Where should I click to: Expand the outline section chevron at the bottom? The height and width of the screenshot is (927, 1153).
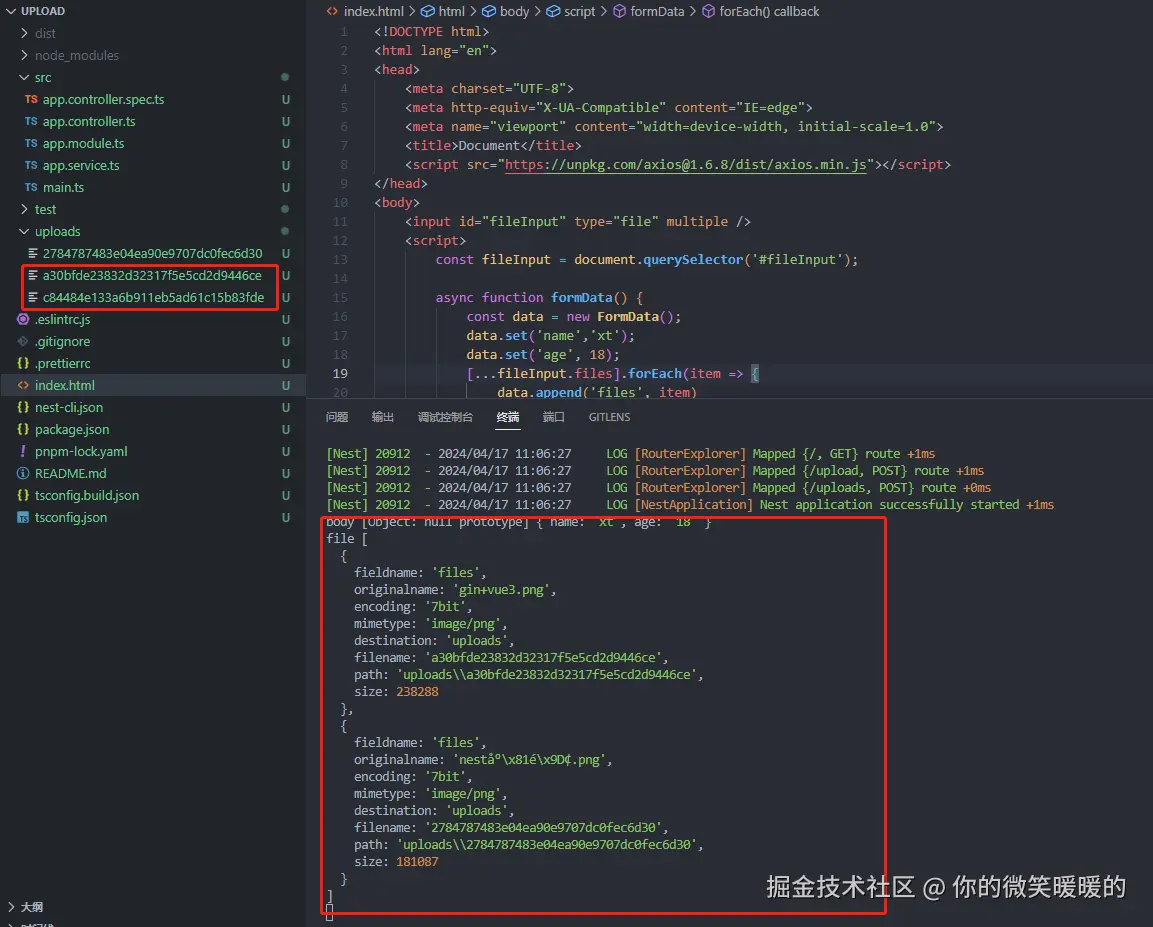point(11,906)
